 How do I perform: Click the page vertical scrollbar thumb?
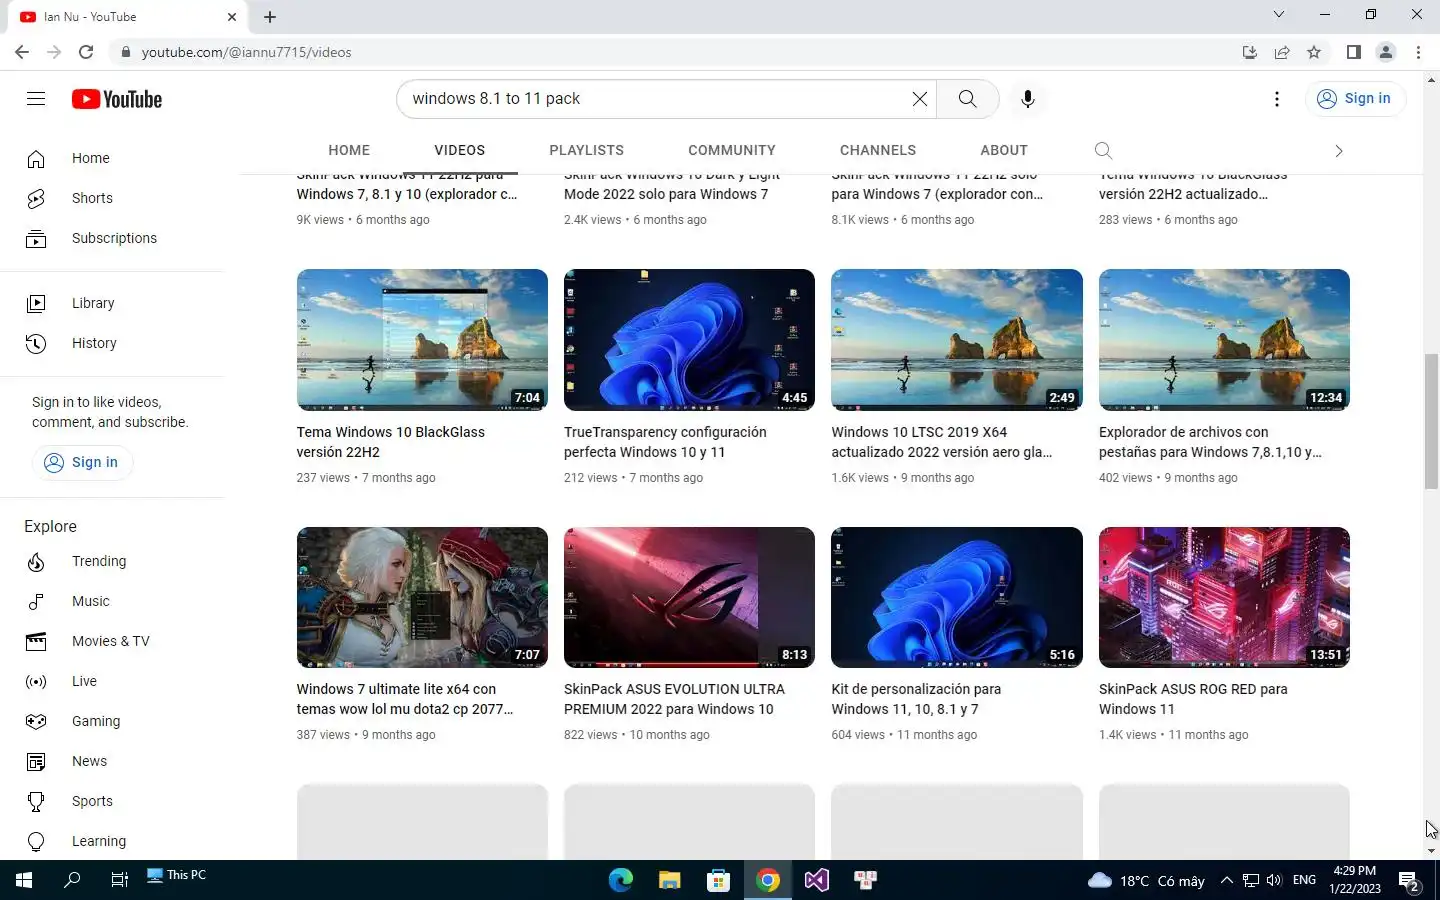point(1431,421)
